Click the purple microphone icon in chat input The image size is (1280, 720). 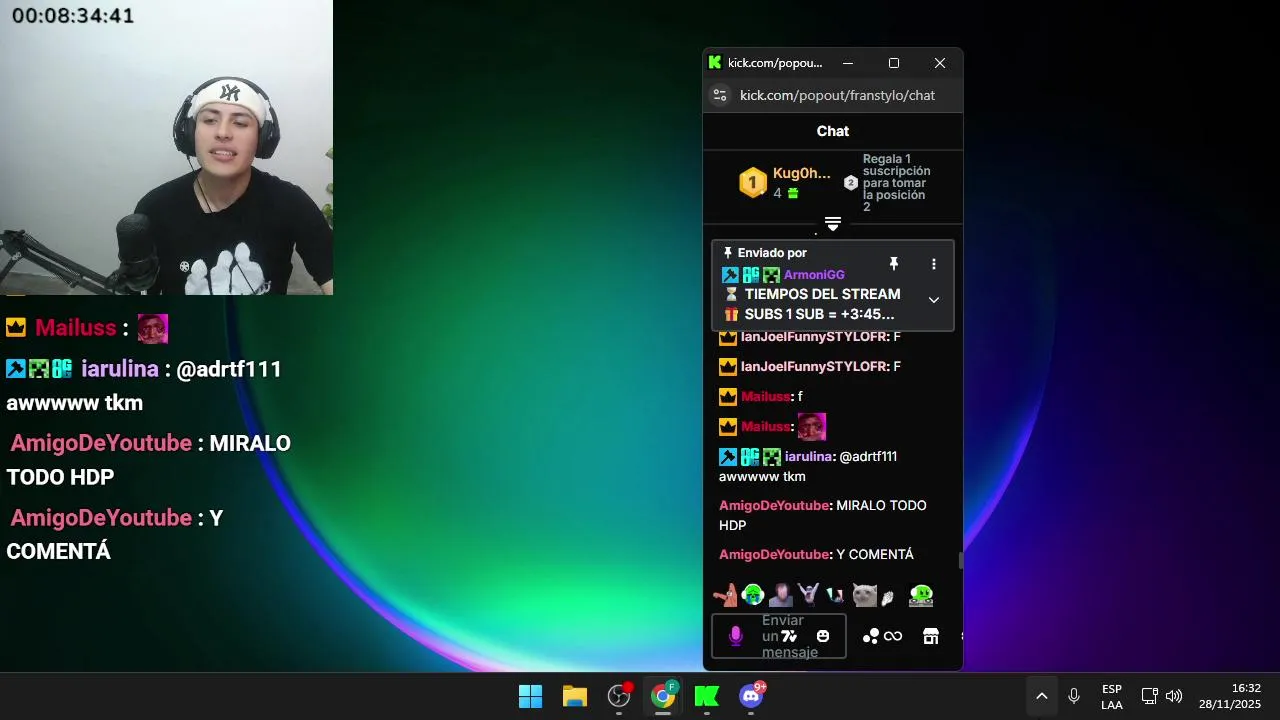(736, 636)
